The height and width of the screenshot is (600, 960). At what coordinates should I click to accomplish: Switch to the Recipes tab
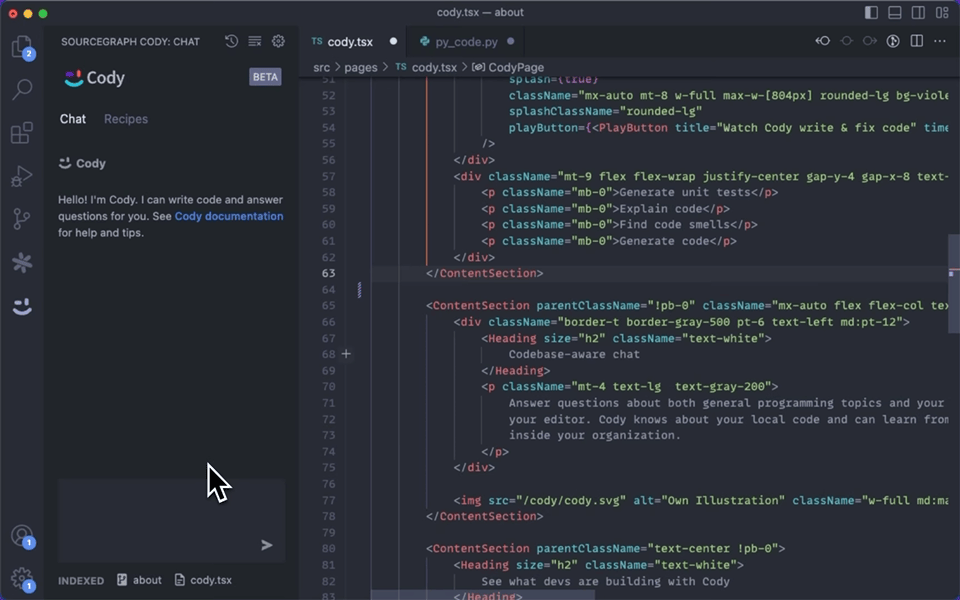pos(125,119)
